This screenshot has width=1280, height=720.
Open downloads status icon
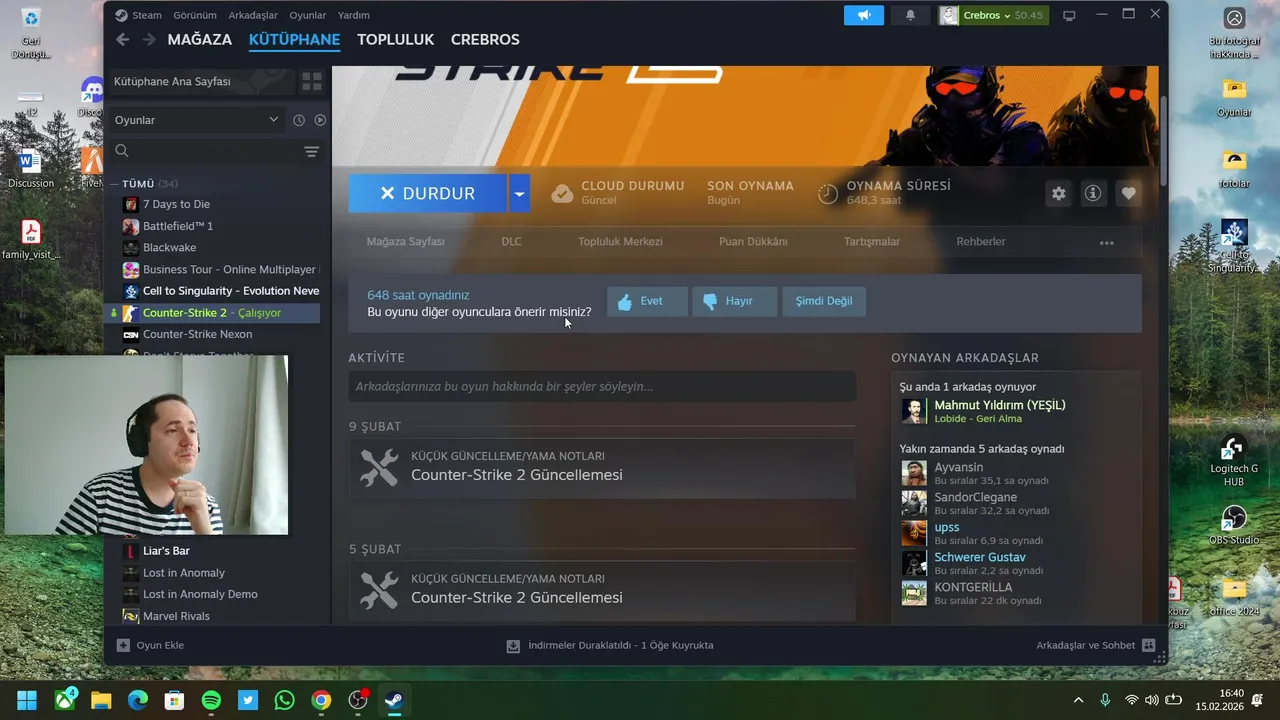513,646
